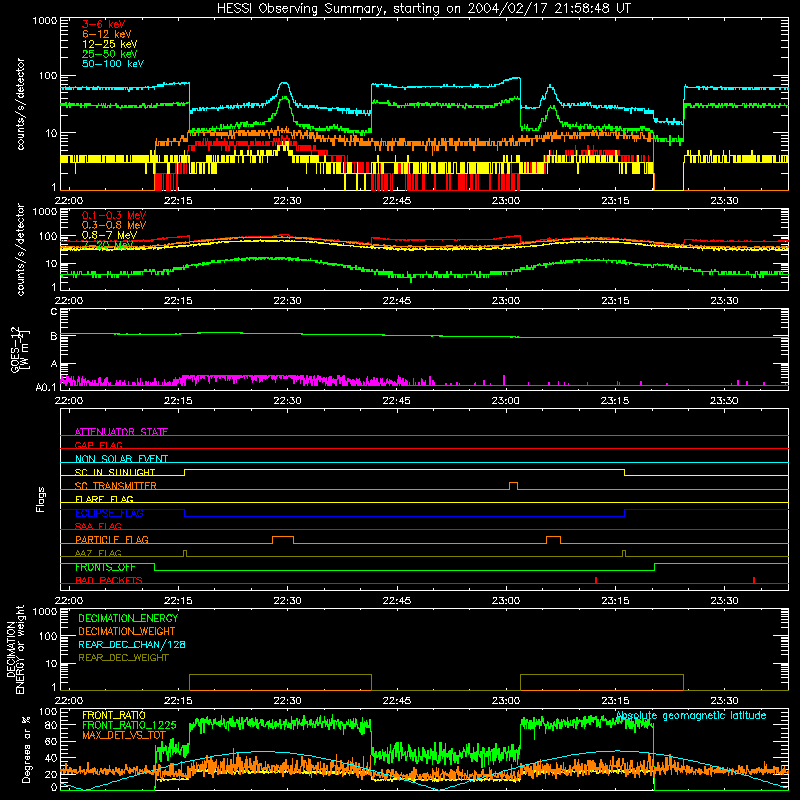The width and height of the screenshot is (800, 800).
Task: Pick the ECLIPSE_FLAG label
Action: point(109,513)
